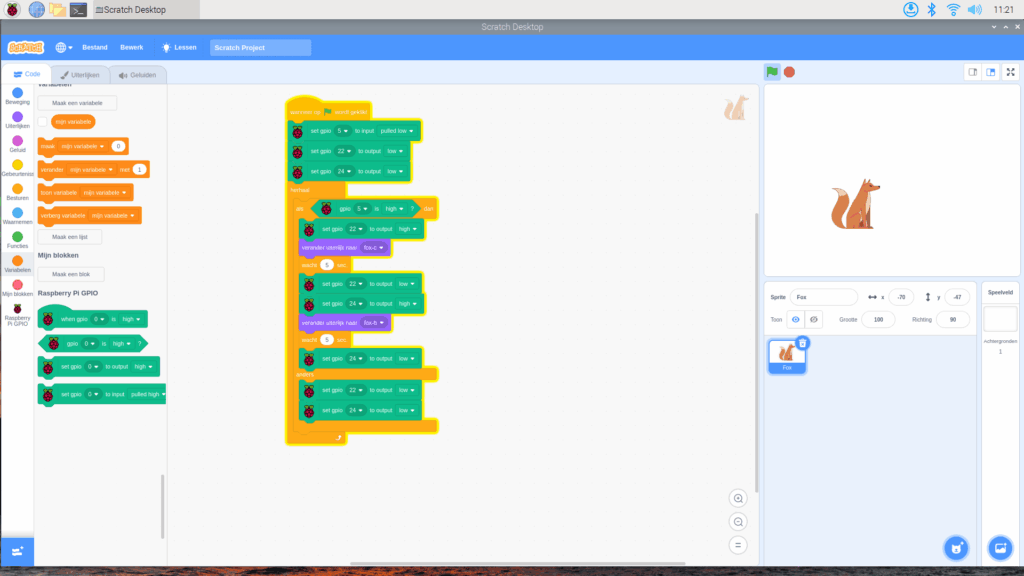Switch to the Geluiden tab
This screenshot has width=1024, height=576.
tap(137, 75)
